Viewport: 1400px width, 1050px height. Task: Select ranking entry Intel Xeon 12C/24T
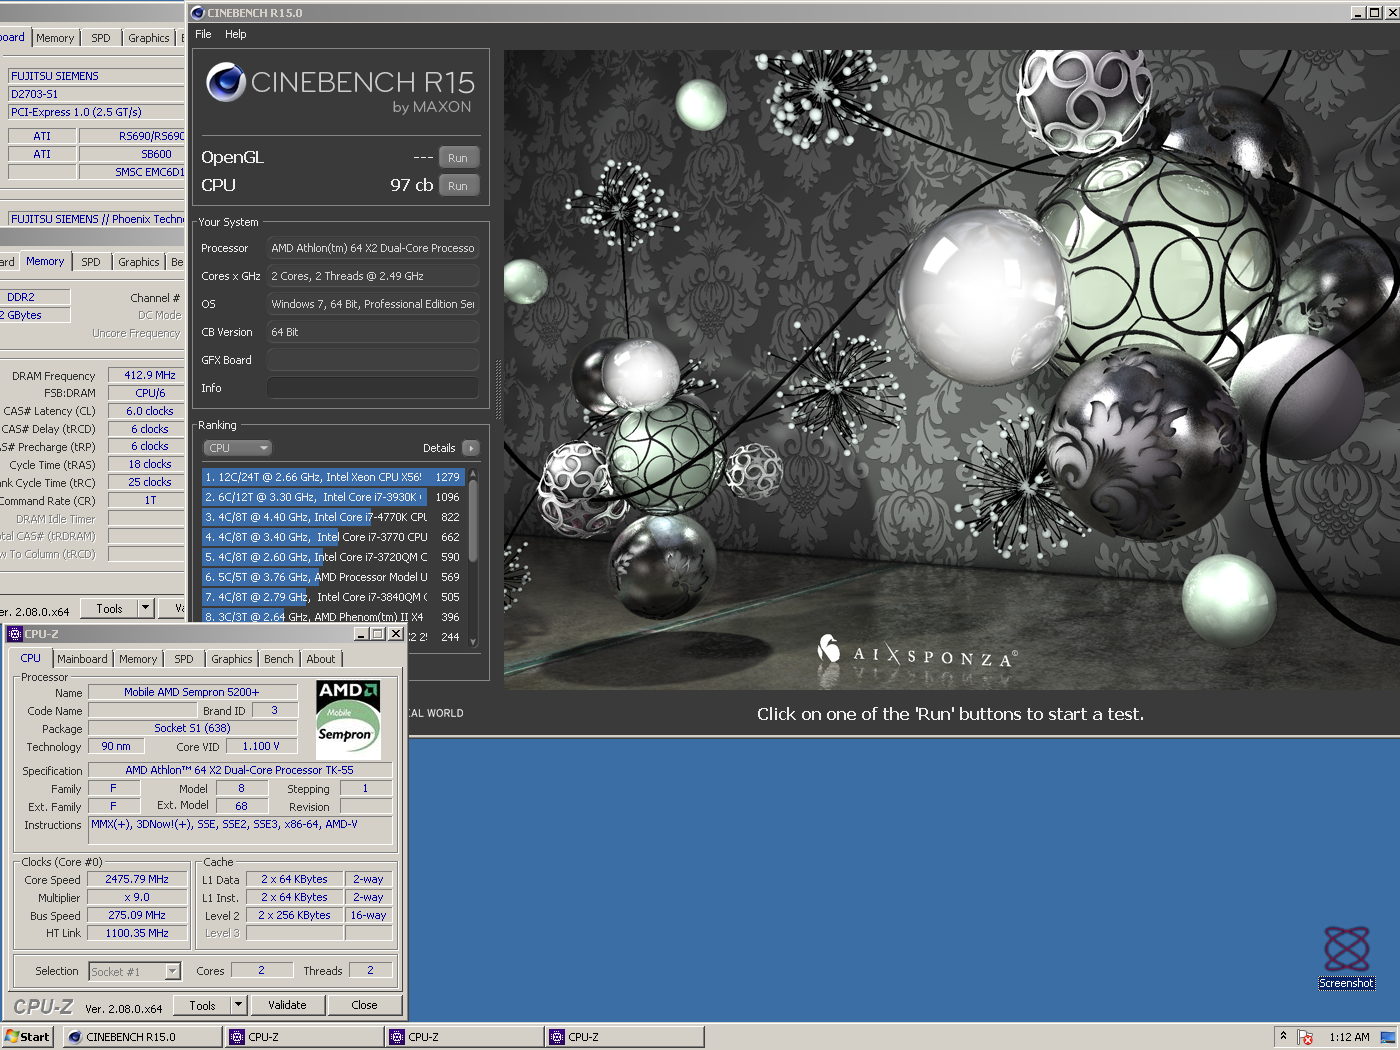(333, 477)
